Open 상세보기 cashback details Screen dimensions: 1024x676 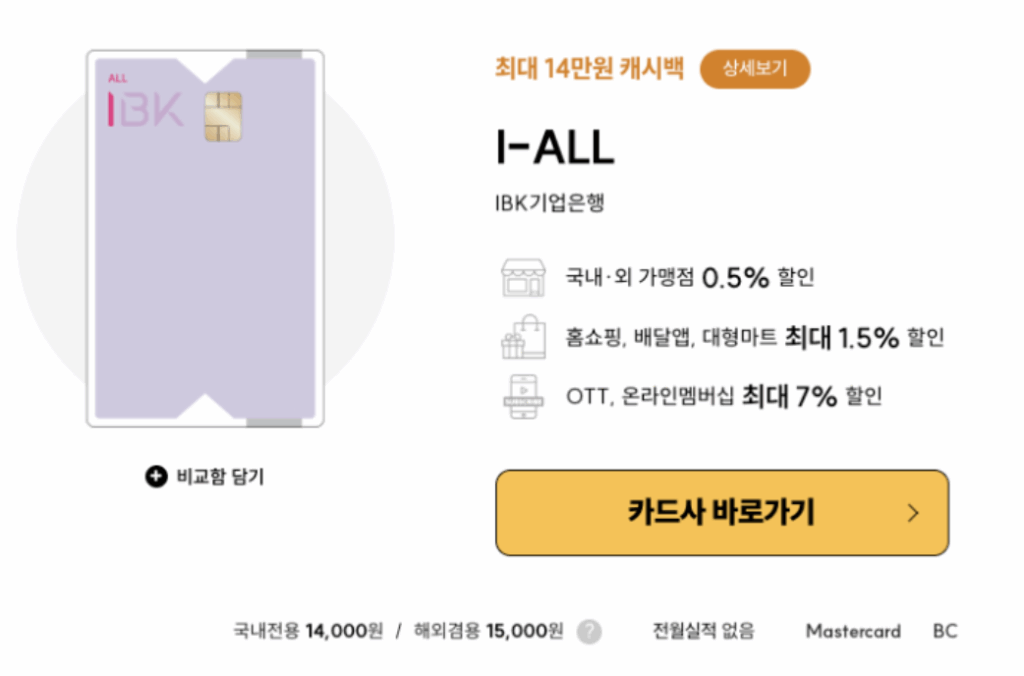click(755, 69)
